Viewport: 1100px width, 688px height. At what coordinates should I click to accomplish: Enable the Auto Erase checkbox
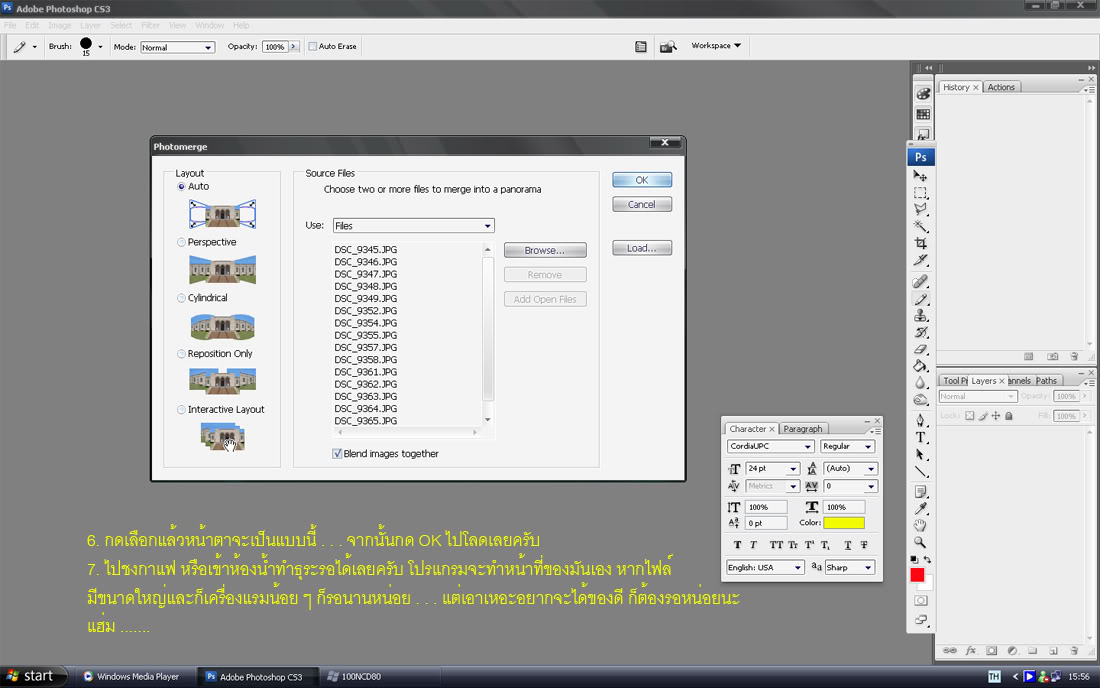click(x=313, y=46)
